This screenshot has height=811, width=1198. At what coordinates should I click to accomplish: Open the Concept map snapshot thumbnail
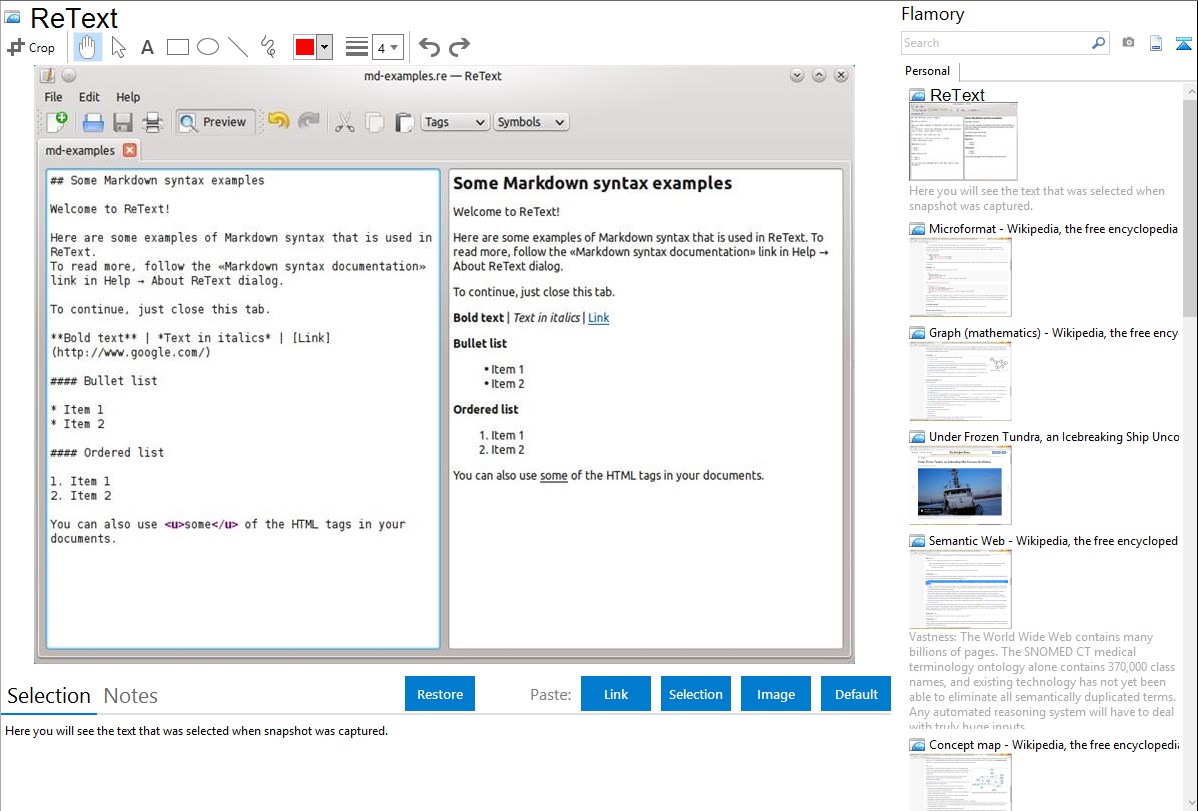[x=960, y=783]
